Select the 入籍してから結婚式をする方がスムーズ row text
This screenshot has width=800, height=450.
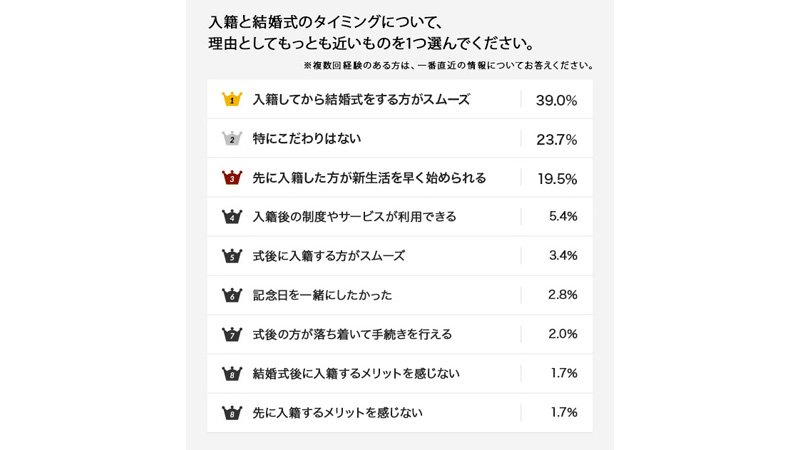click(x=361, y=99)
